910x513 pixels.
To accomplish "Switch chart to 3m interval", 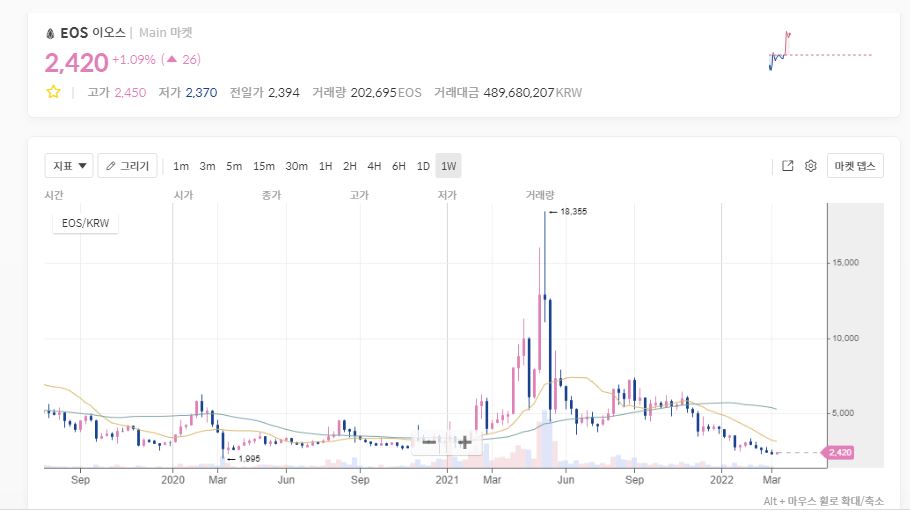I will [207, 166].
